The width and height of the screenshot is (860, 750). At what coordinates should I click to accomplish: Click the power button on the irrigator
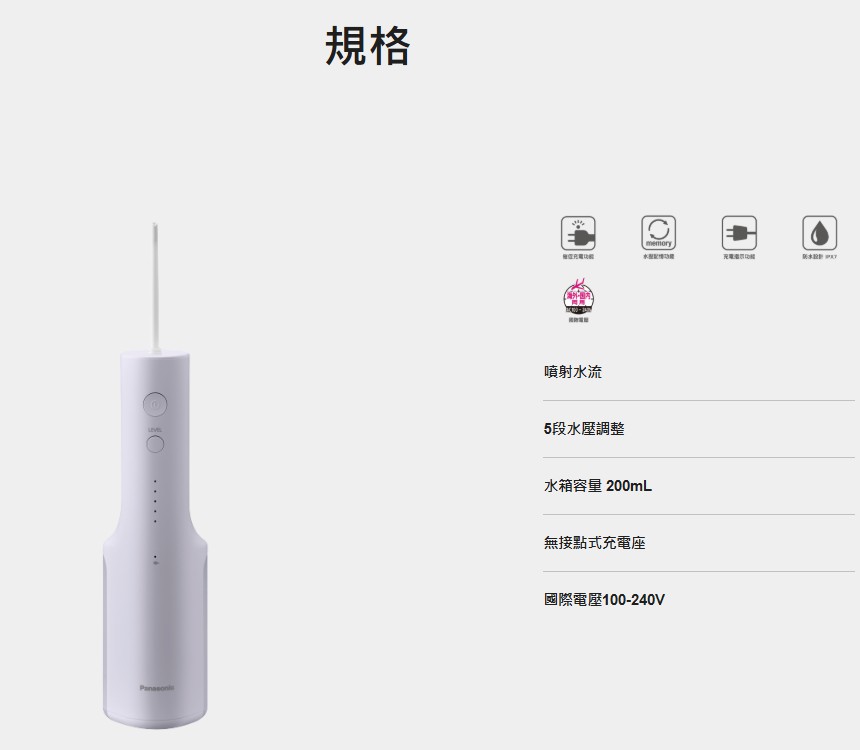155,405
